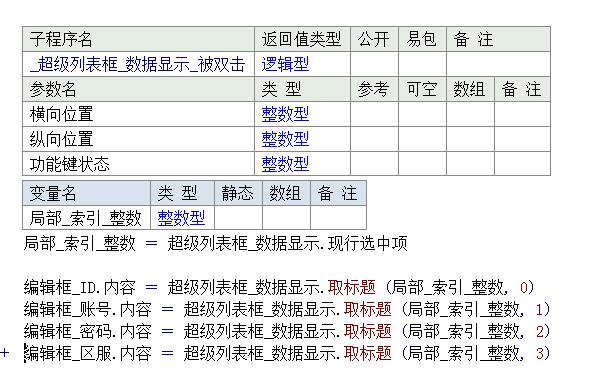The image size is (616, 386).
Task: Click the 公开 header cell
Action: tap(374, 39)
